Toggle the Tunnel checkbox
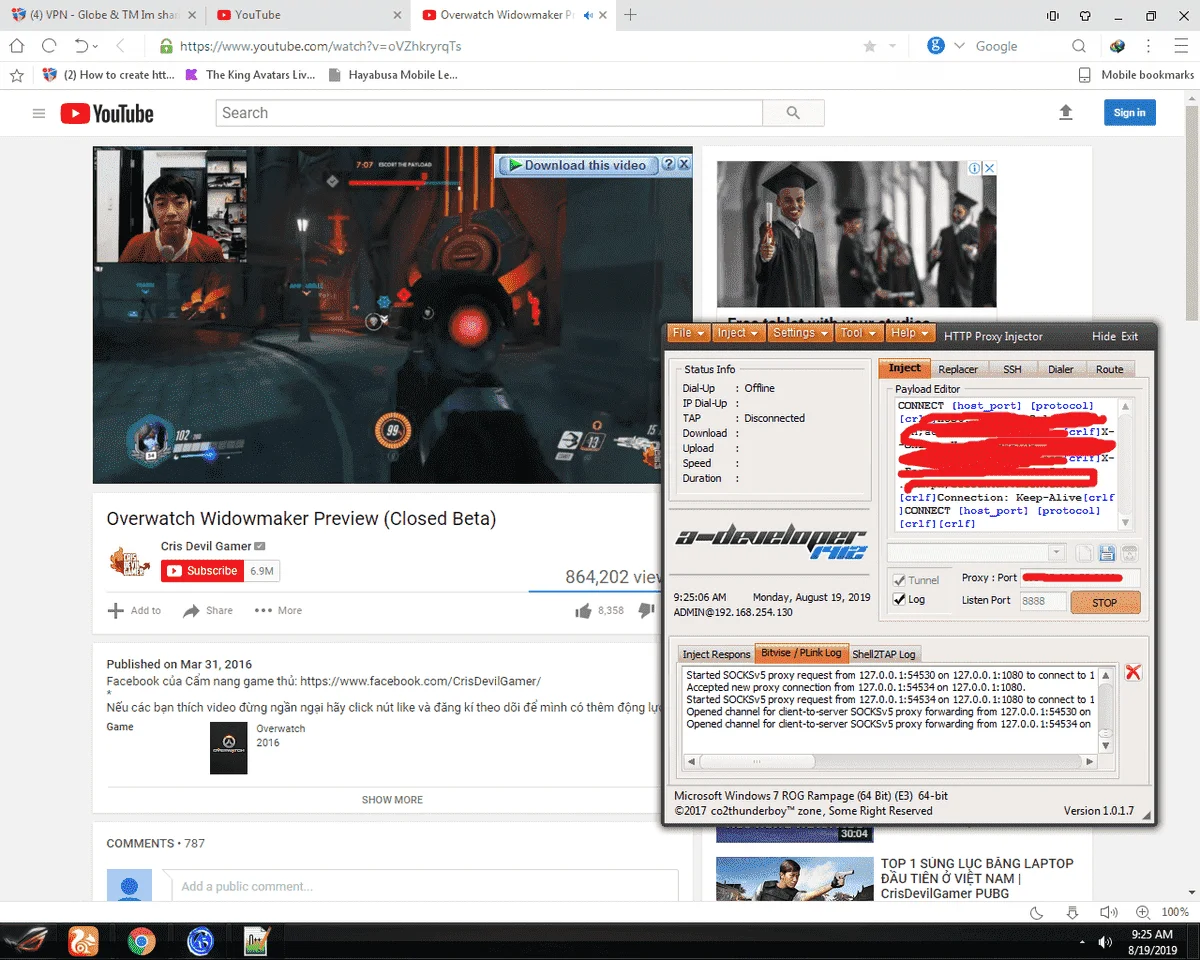Viewport: 1200px width, 960px height. [x=898, y=580]
